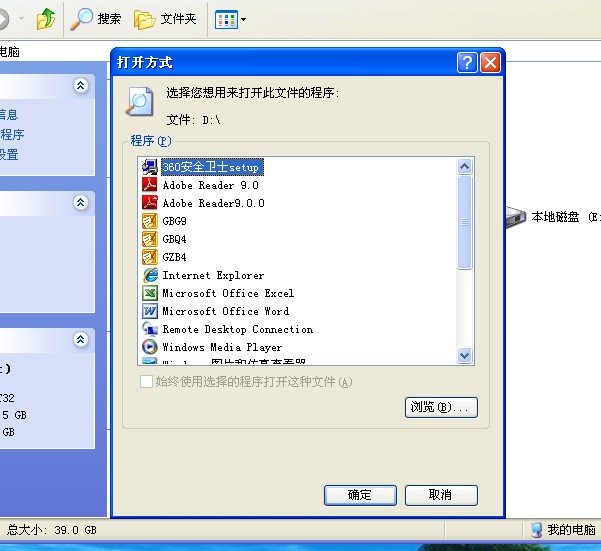Click the Adobe Reader9.0.0 icon
The image size is (601, 551).
point(149,202)
